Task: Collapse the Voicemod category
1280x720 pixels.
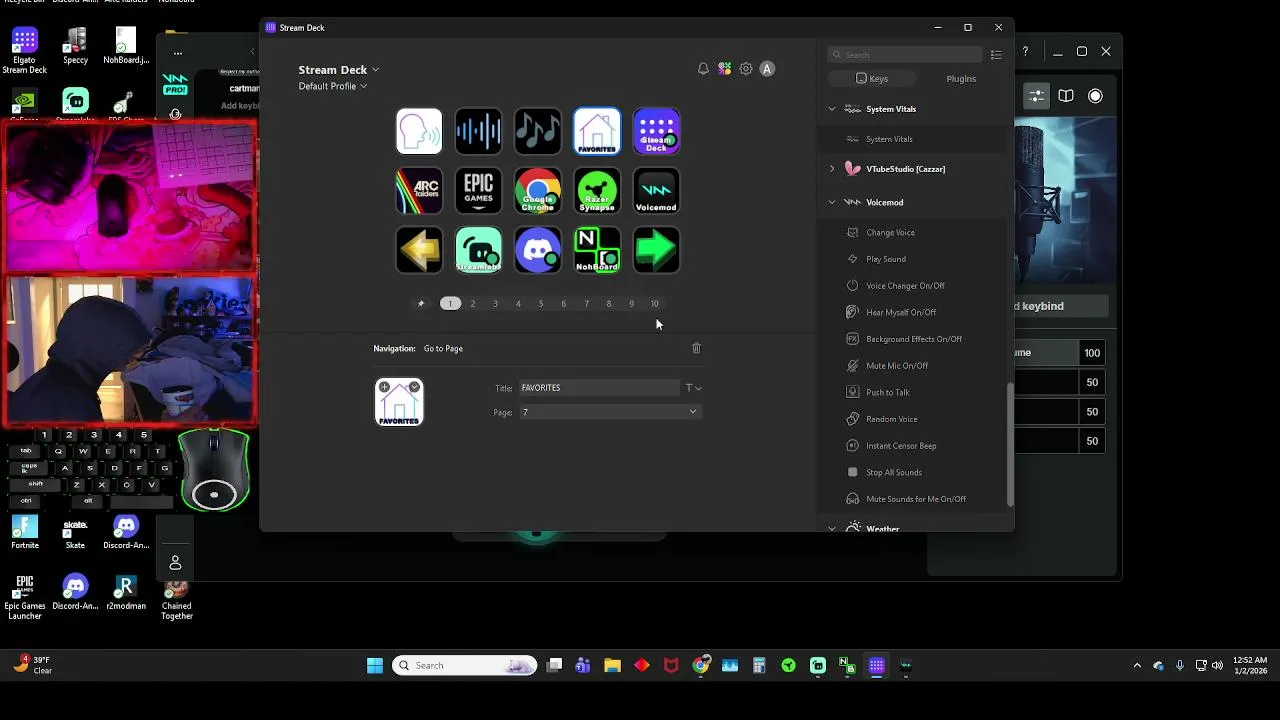Action: click(x=832, y=202)
